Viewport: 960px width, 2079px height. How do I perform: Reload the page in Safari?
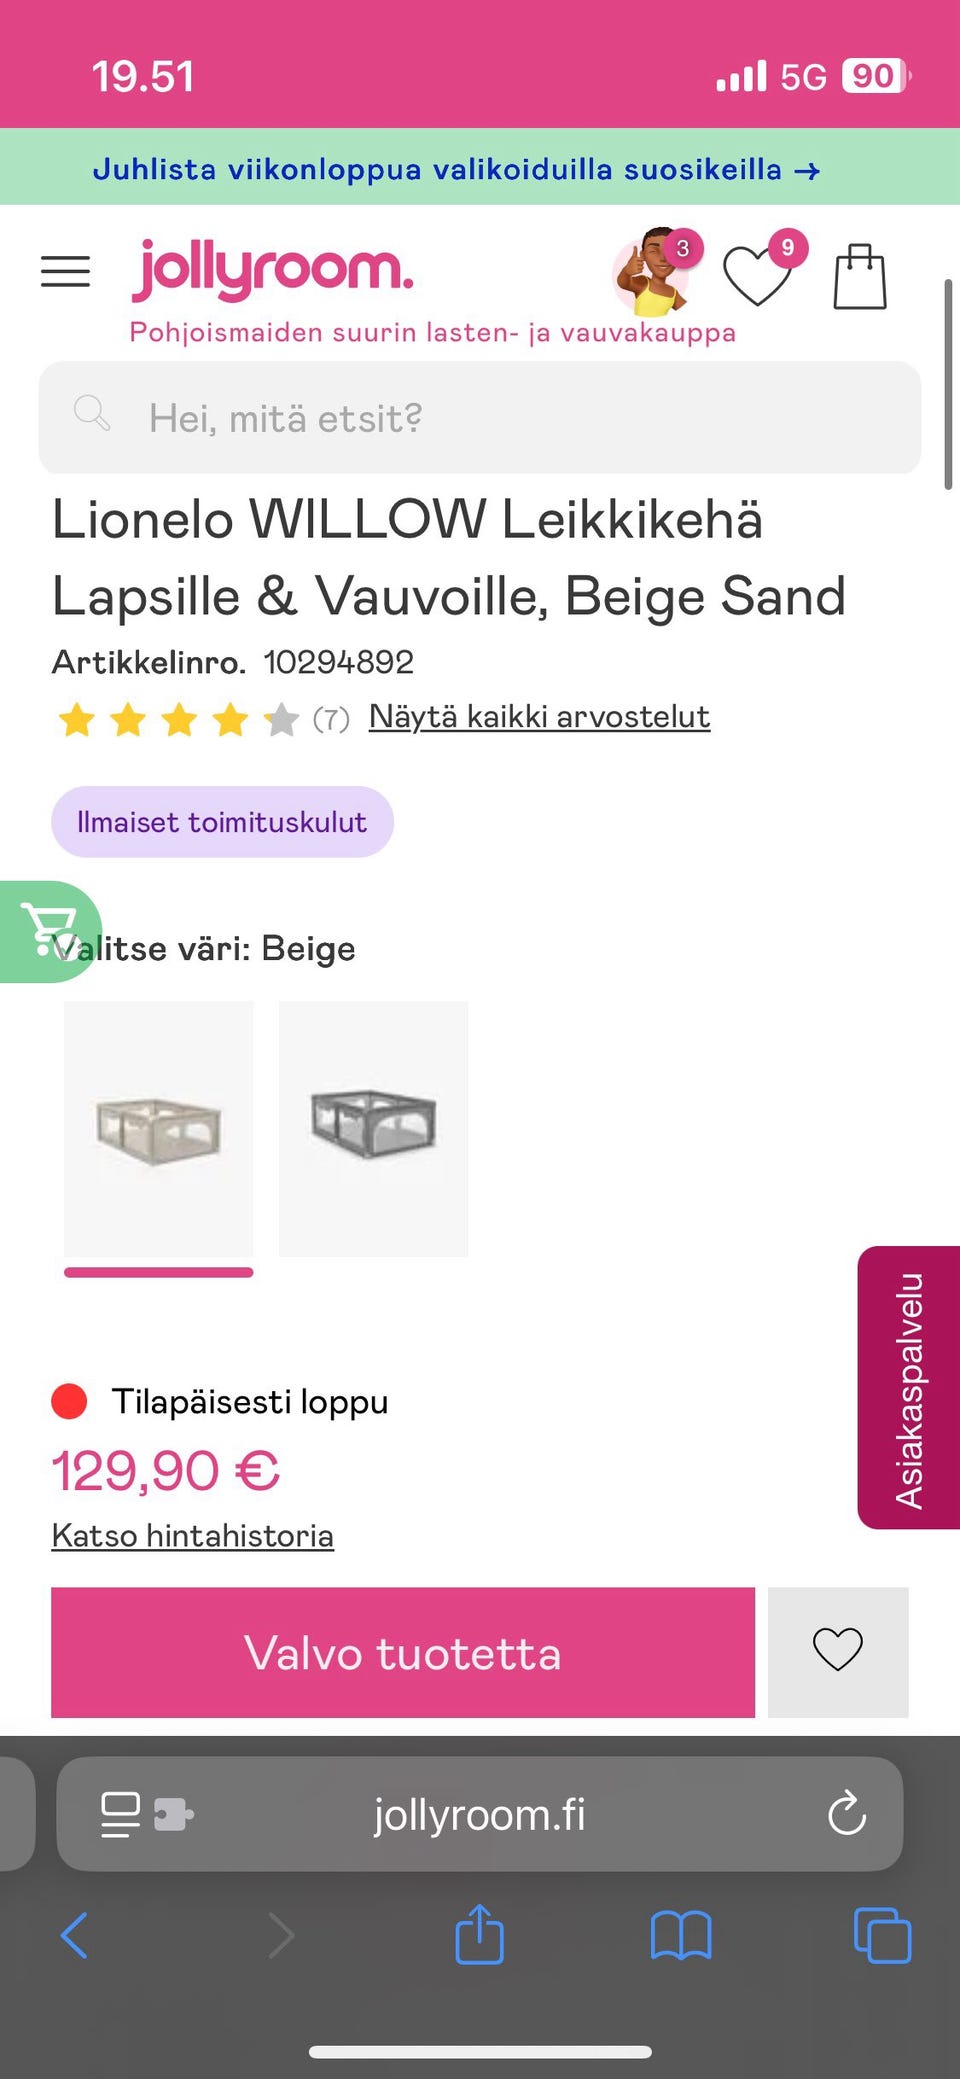[847, 1813]
